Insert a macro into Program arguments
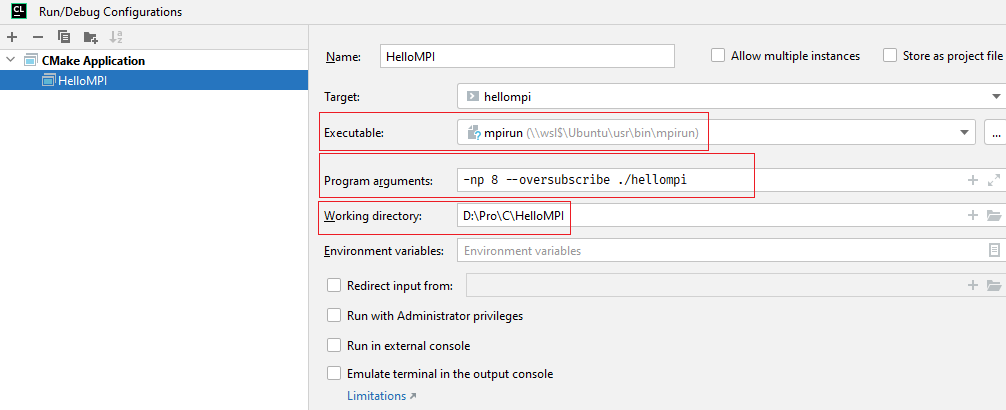 pyautogui.click(x=971, y=181)
